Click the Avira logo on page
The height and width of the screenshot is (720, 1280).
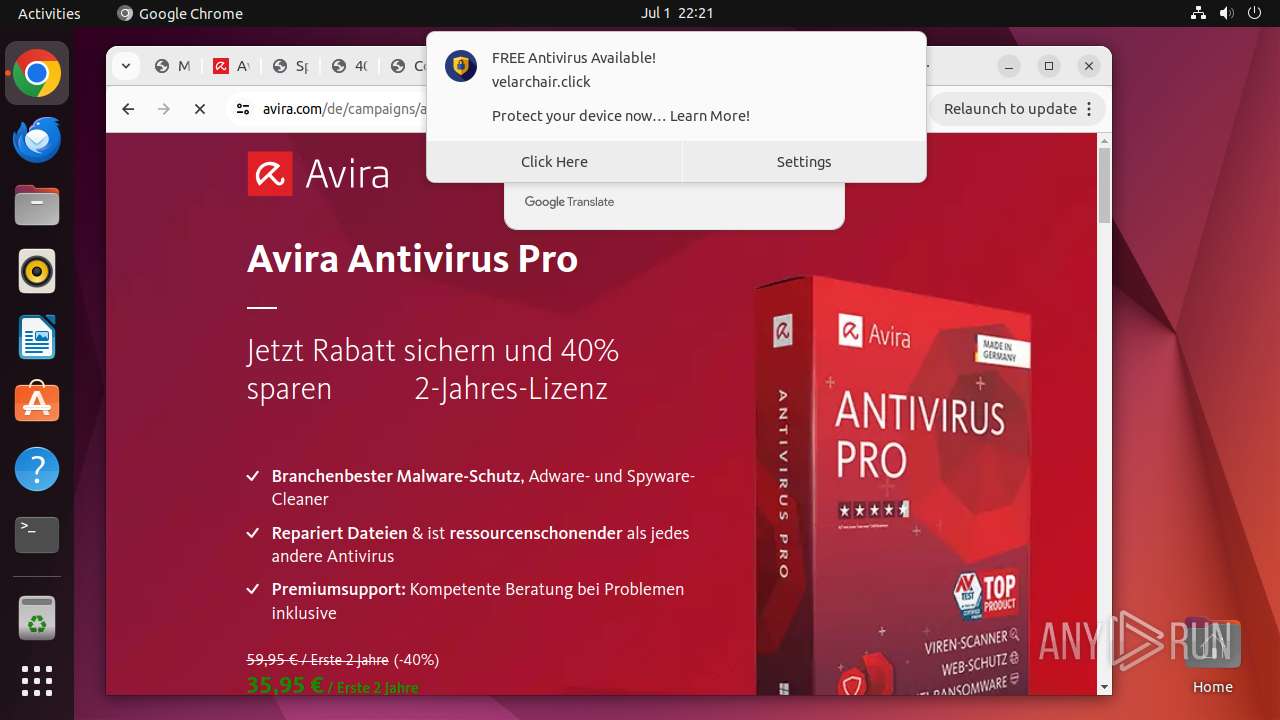(x=318, y=174)
